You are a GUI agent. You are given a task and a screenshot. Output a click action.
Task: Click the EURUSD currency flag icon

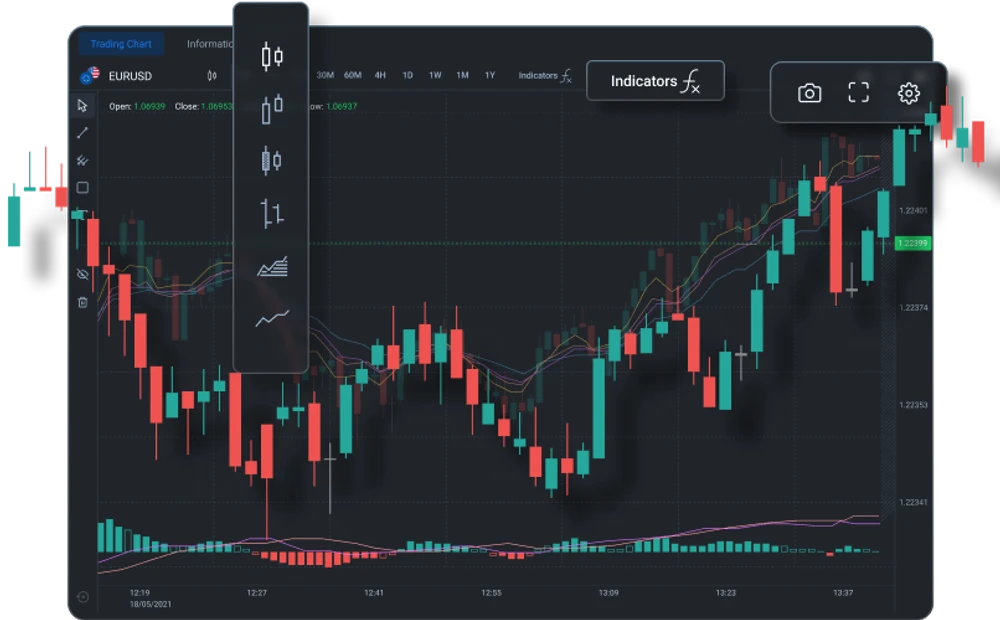pyautogui.click(x=90, y=75)
